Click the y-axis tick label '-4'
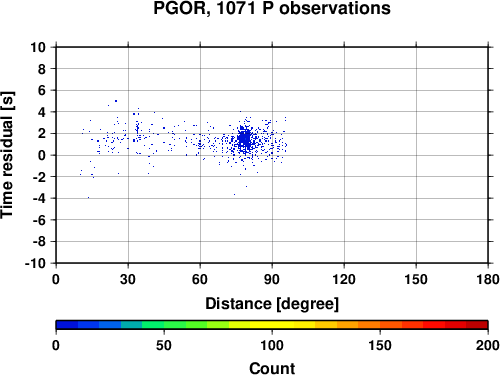Viewport: 500px width, 375px height. (x=39, y=198)
